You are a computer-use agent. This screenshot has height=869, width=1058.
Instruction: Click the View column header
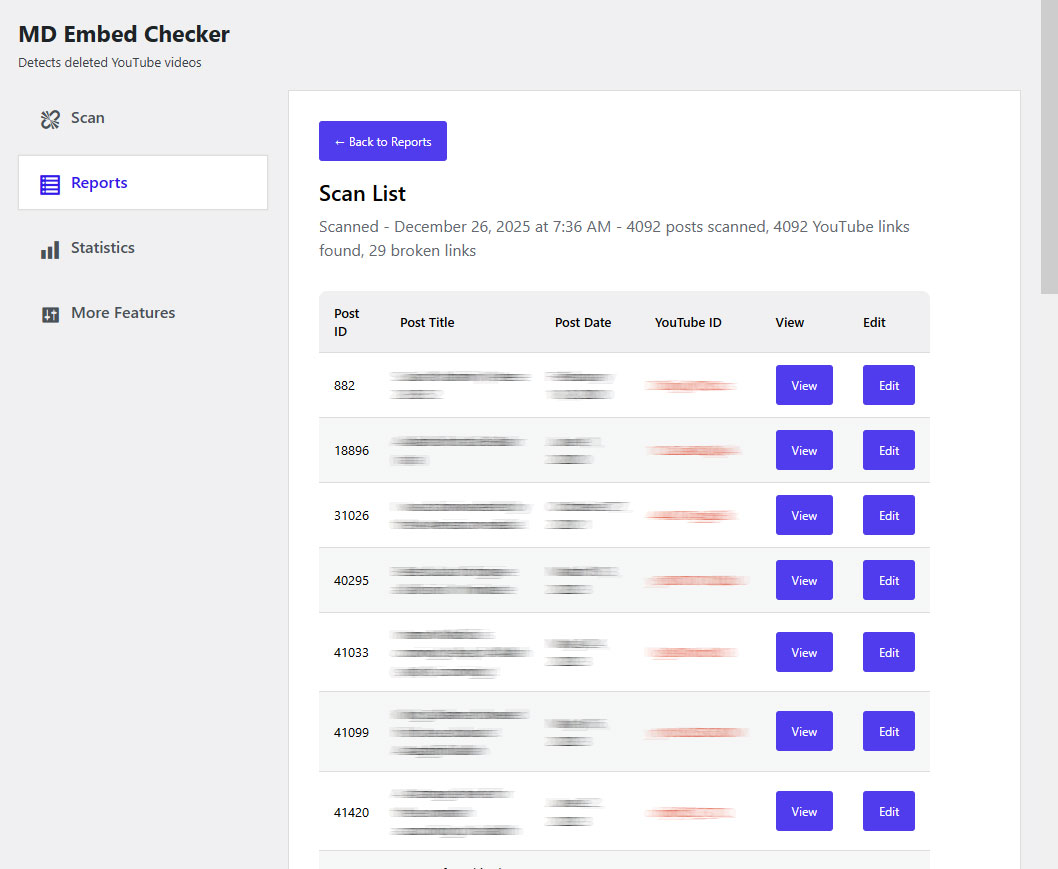pos(789,323)
